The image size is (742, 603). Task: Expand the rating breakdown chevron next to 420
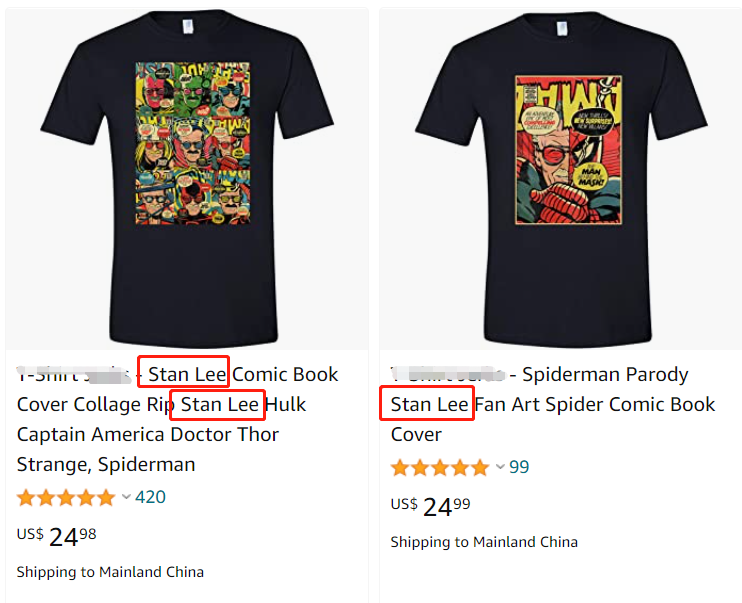[126, 497]
